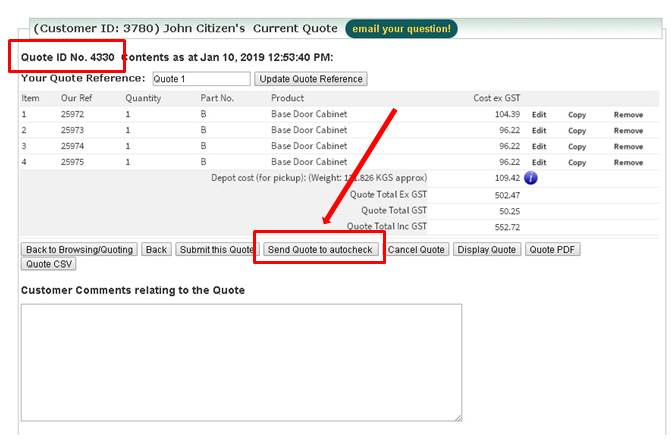Copy item 2 with ref 25973
The image size is (671, 440).
point(577,131)
